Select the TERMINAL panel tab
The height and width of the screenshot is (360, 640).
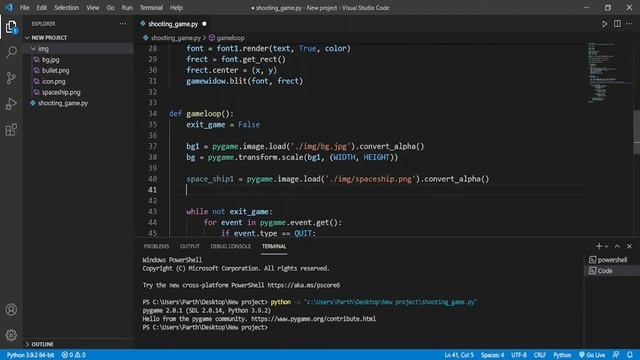(x=274, y=246)
